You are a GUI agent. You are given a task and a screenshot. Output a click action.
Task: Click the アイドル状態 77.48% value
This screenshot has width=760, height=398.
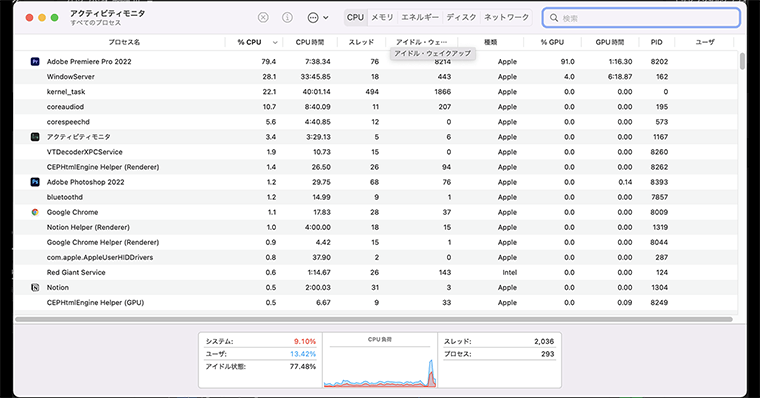click(x=303, y=366)
